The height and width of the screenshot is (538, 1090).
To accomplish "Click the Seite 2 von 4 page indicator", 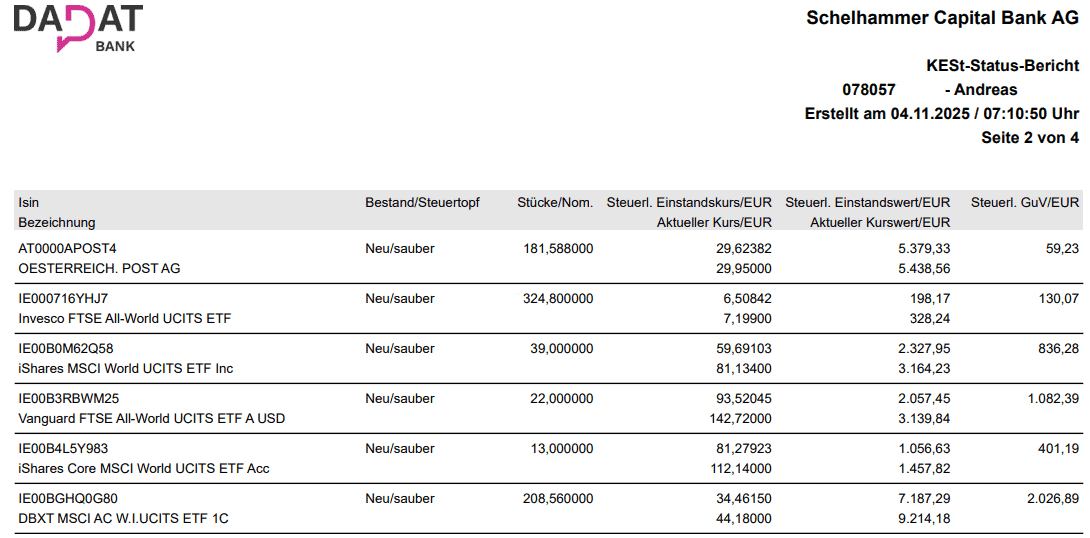I will [1030, 138].
